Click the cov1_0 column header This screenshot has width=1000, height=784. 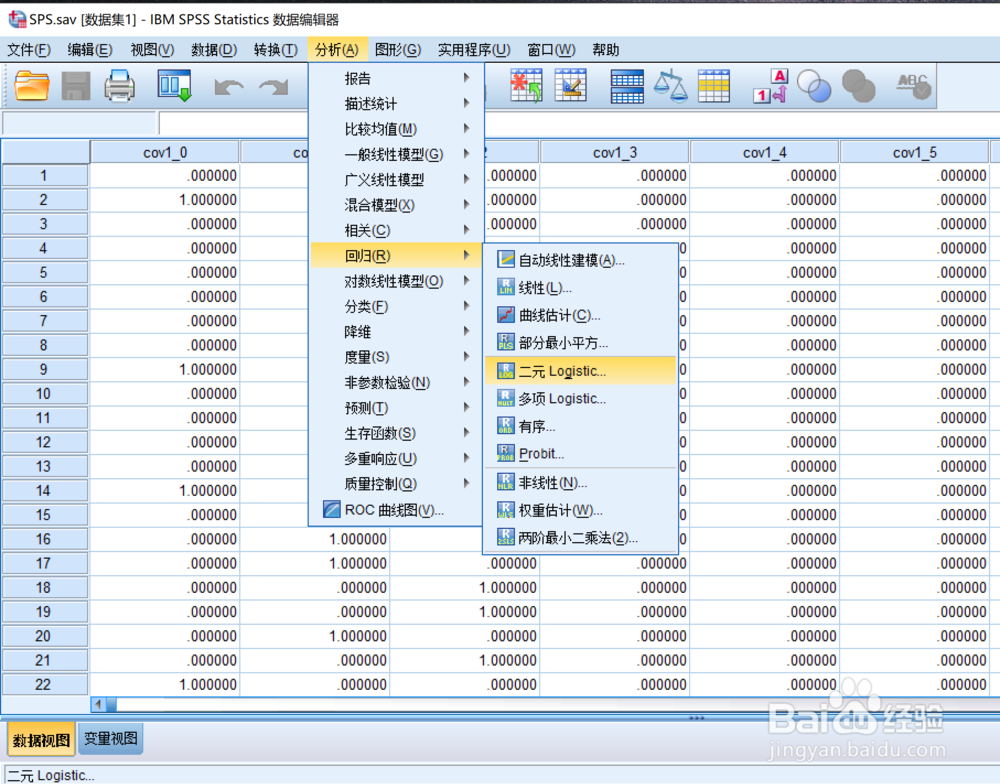pos(165,152)
